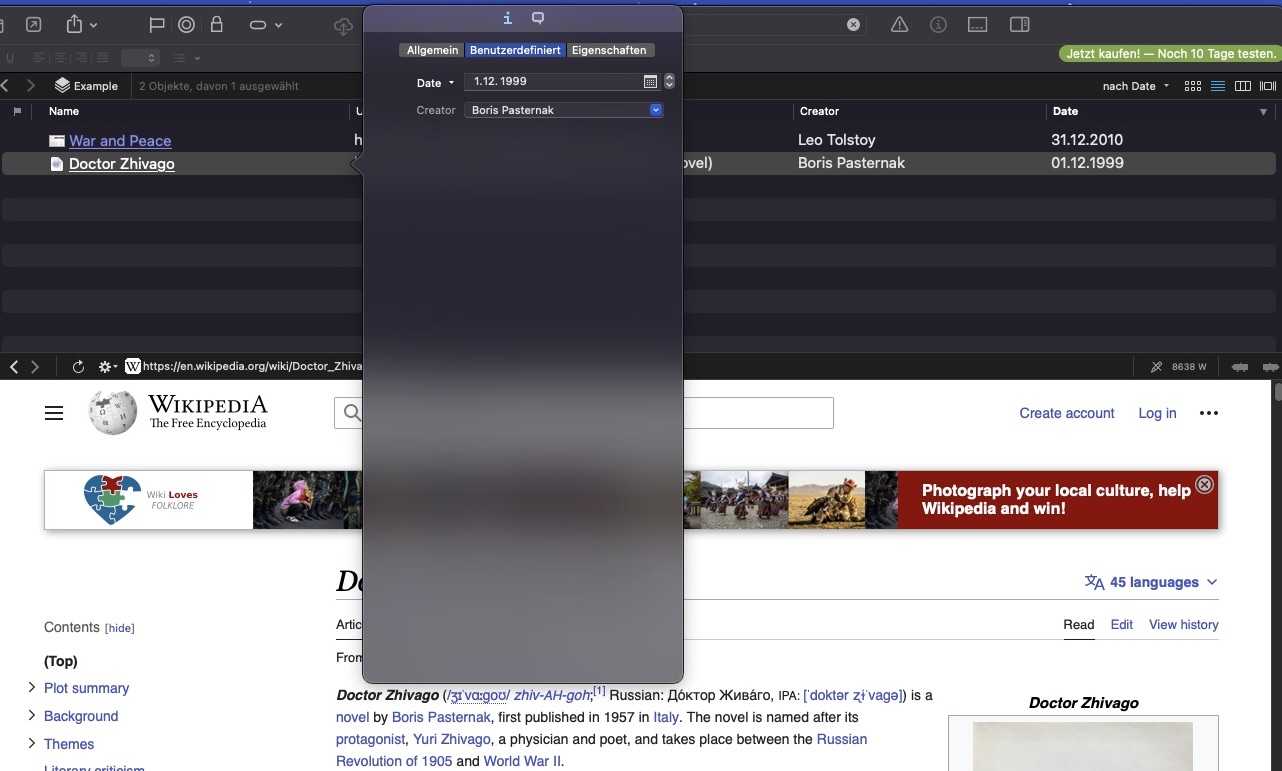Click the date stepper arrows
This screenshot has width=1282, height=771.
point(670,82)
